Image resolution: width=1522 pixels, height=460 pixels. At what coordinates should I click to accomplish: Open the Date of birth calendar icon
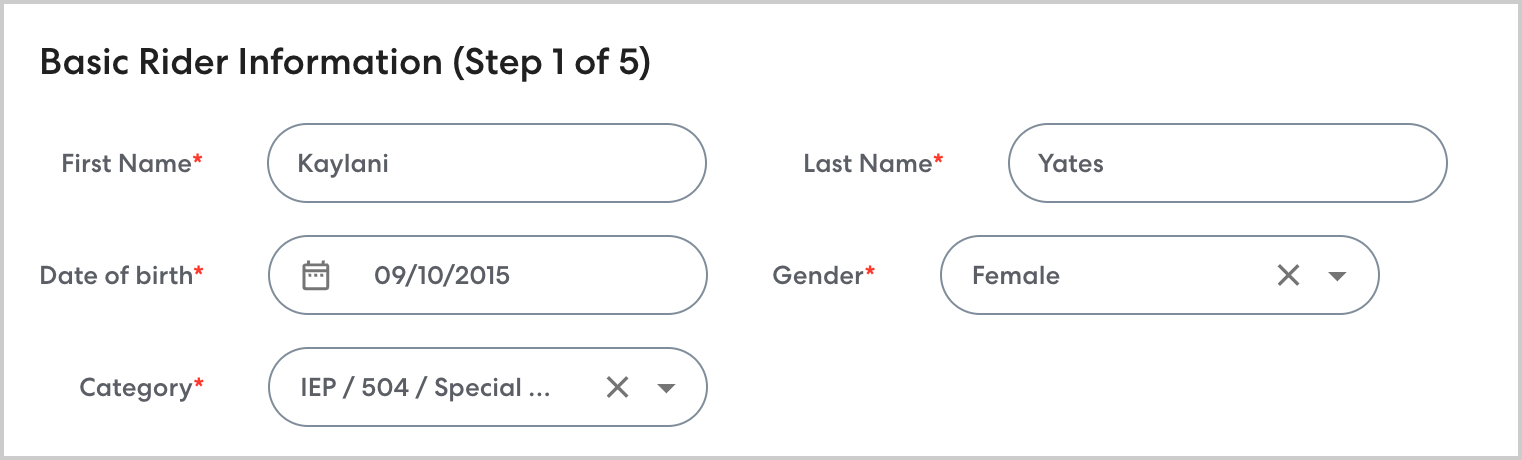tap(316, 275)
